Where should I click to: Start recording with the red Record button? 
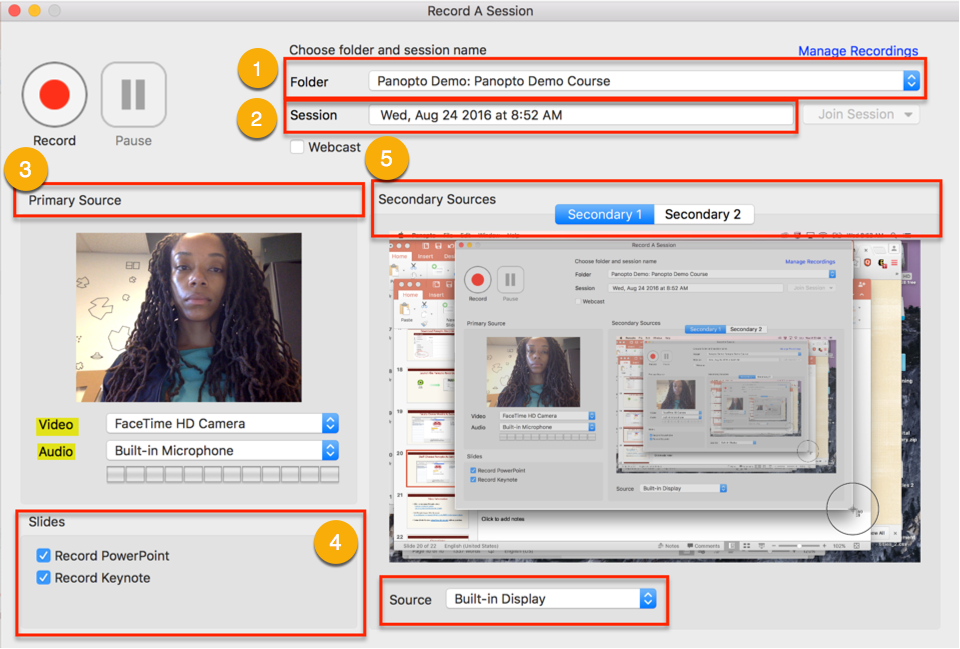point(54,95)
